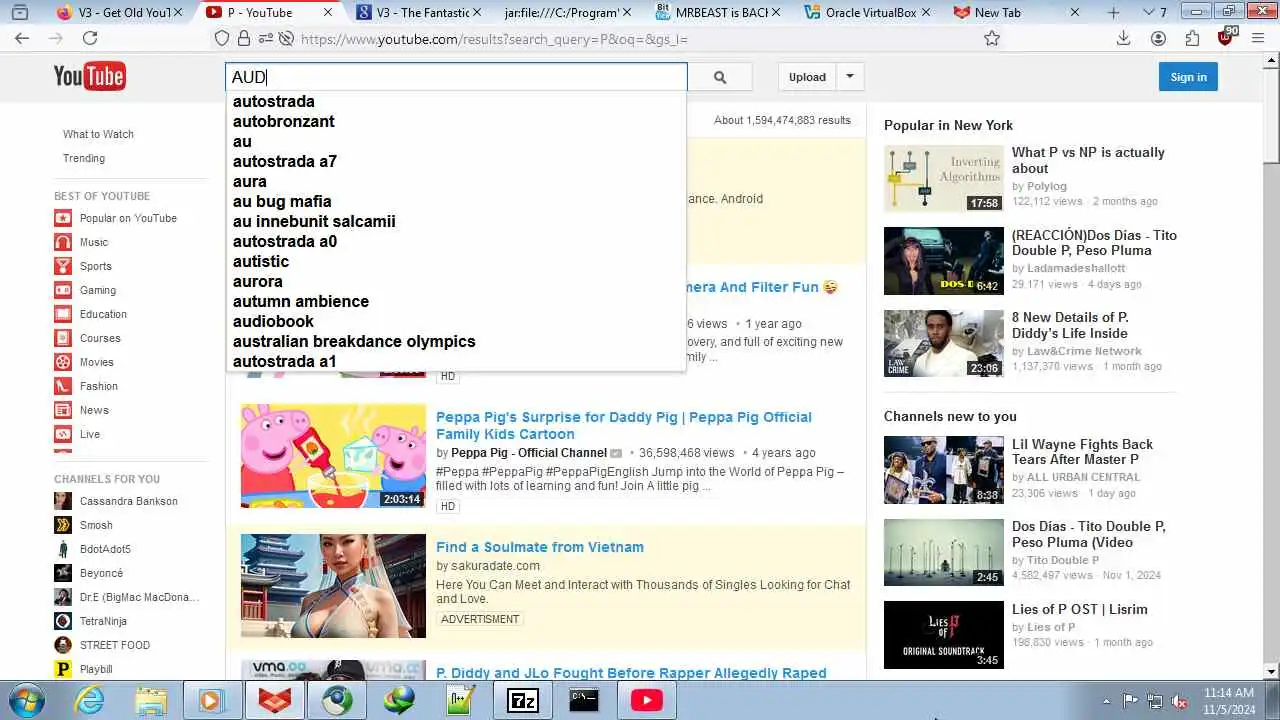Image resolution: width=1280 pixels, height=720 pixels.
Task: Click the Movies category icon
Action: pyautogui.click(x=63, y=362)
